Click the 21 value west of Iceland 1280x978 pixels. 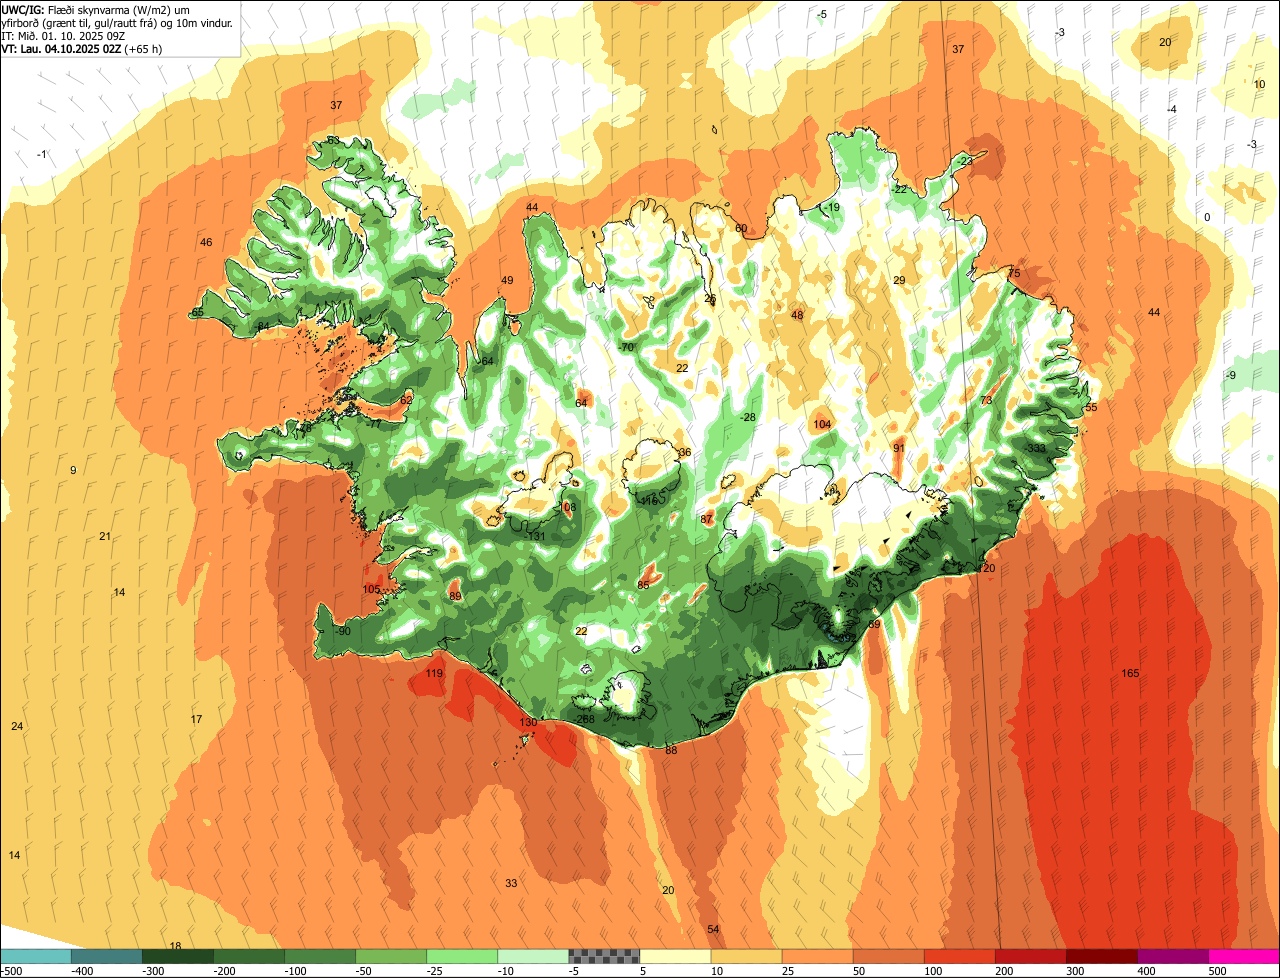pos(105,536)
